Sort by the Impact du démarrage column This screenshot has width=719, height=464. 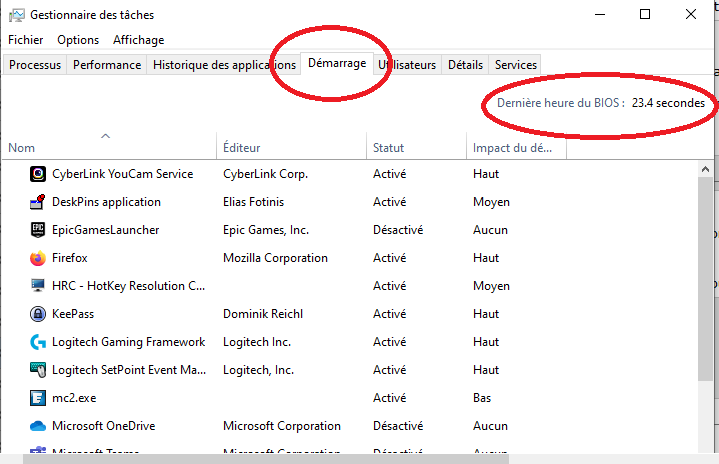(x=516, y=148)
